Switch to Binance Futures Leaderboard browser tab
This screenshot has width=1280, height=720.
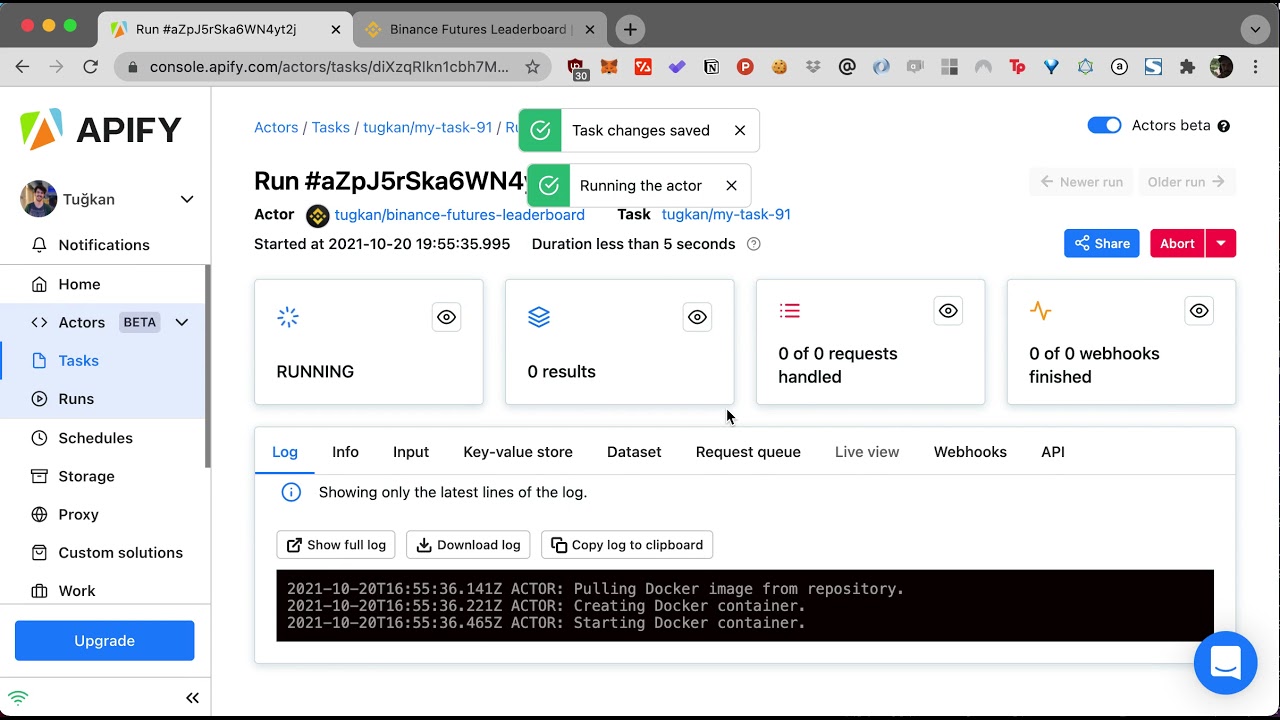click(x=478, y=29)
